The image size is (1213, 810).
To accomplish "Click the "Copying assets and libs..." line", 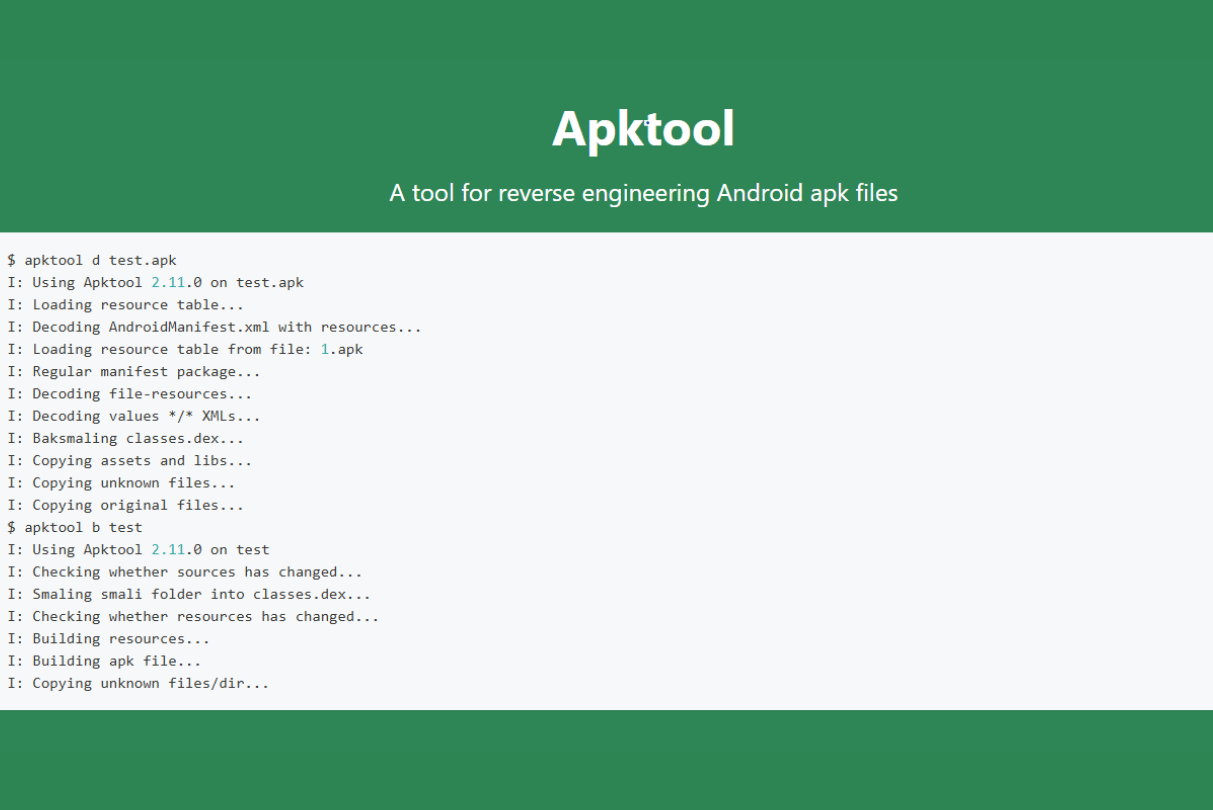I will 130,460.
